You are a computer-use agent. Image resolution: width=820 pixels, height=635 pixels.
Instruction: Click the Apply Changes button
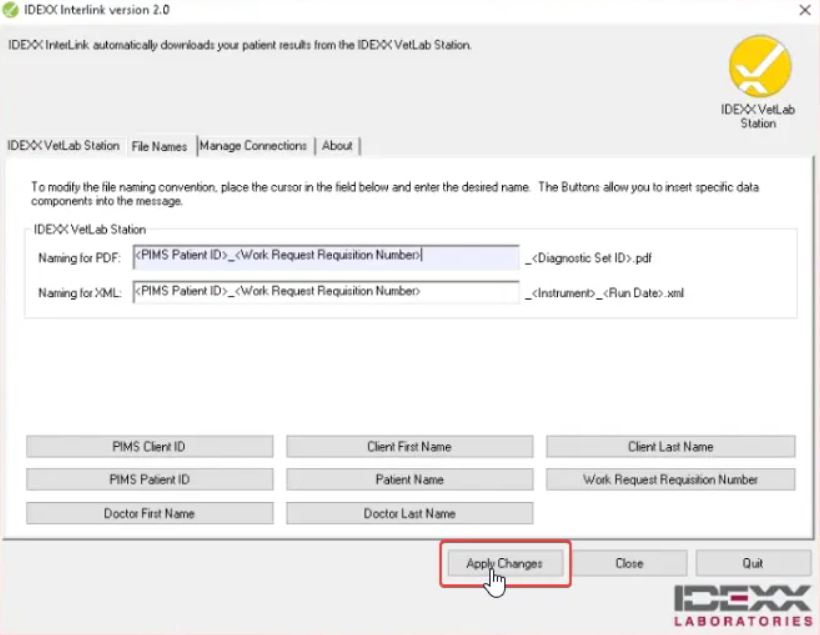(x=505, y=563)
